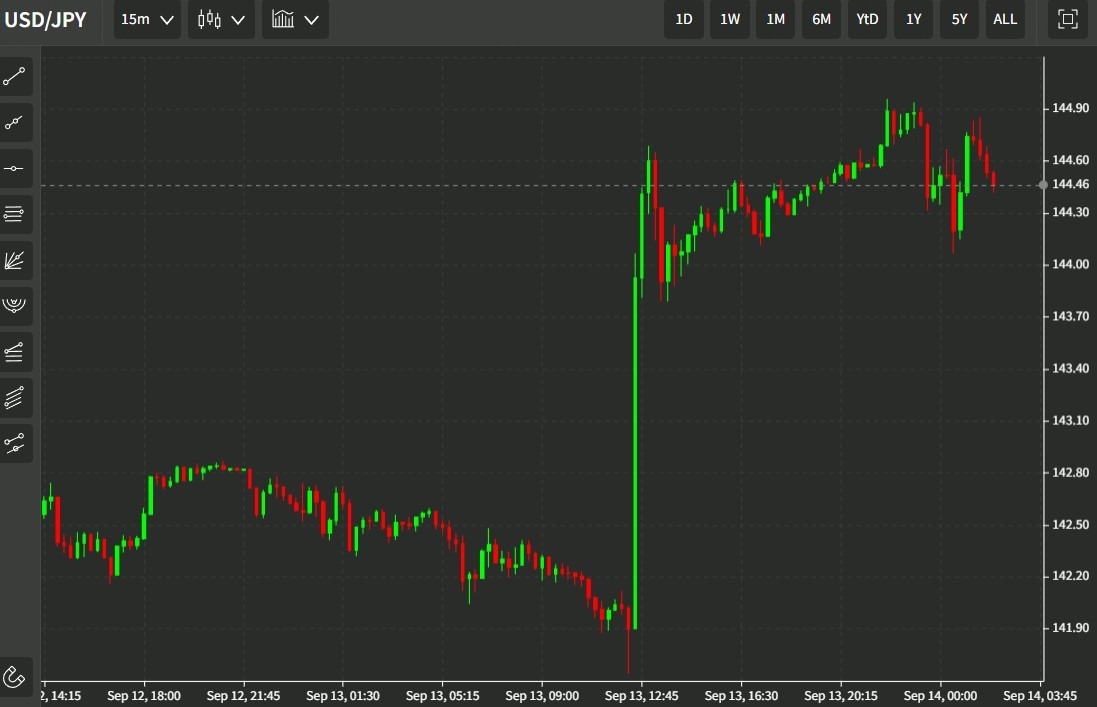Viewport: 1097px width, 707px height.
Task: Click the 142.20 price axis label
Action: 1070,576
